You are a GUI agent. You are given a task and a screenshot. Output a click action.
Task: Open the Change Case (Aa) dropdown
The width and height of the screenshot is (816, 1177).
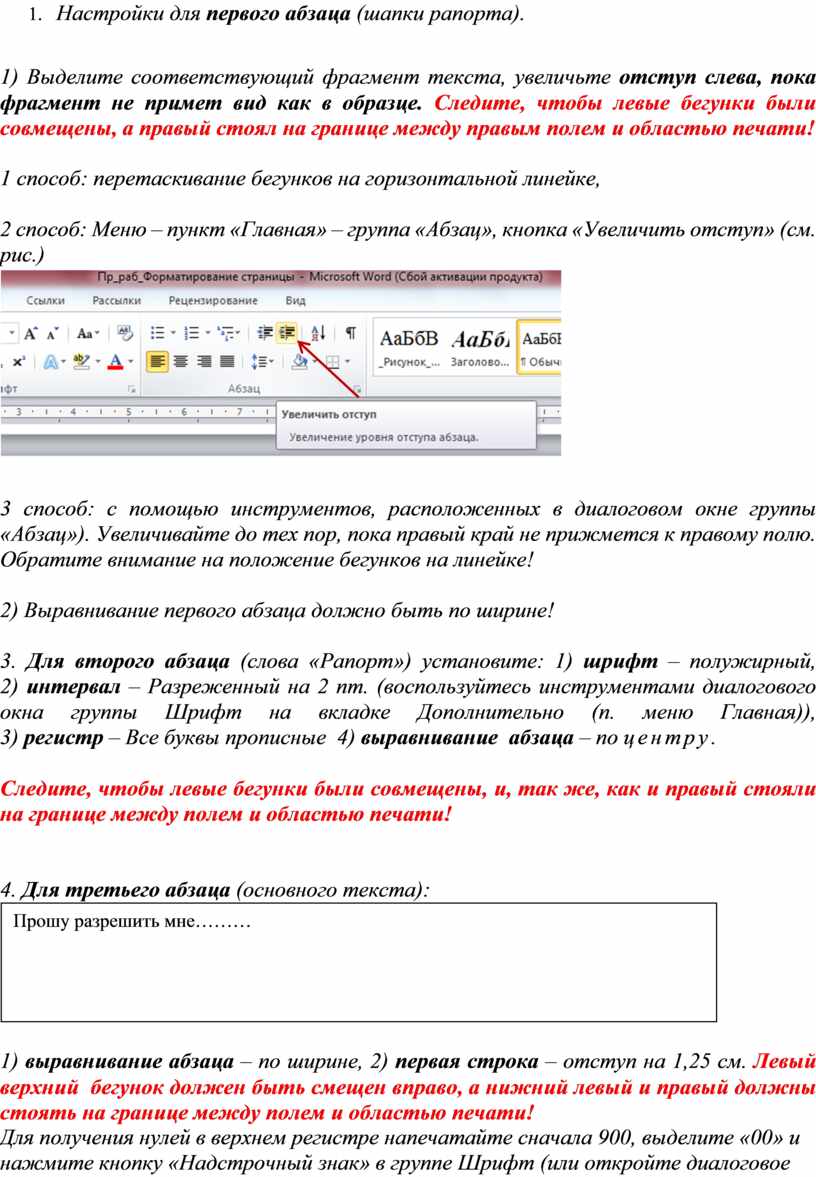[x=87, y=333]
